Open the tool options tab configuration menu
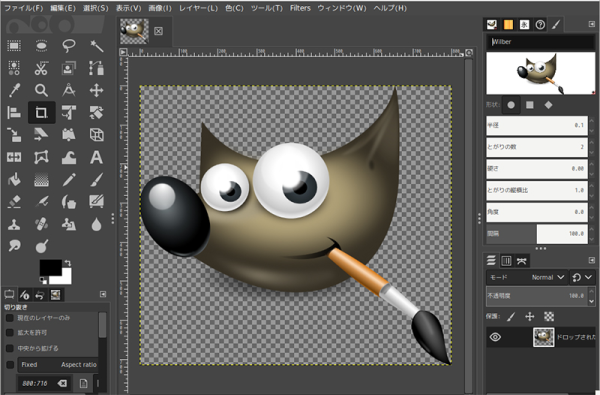 tap(103, 294)
